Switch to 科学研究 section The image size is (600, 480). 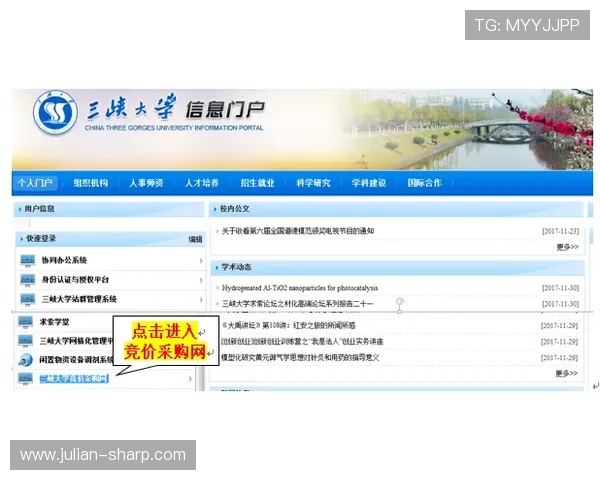coord(313,183)
